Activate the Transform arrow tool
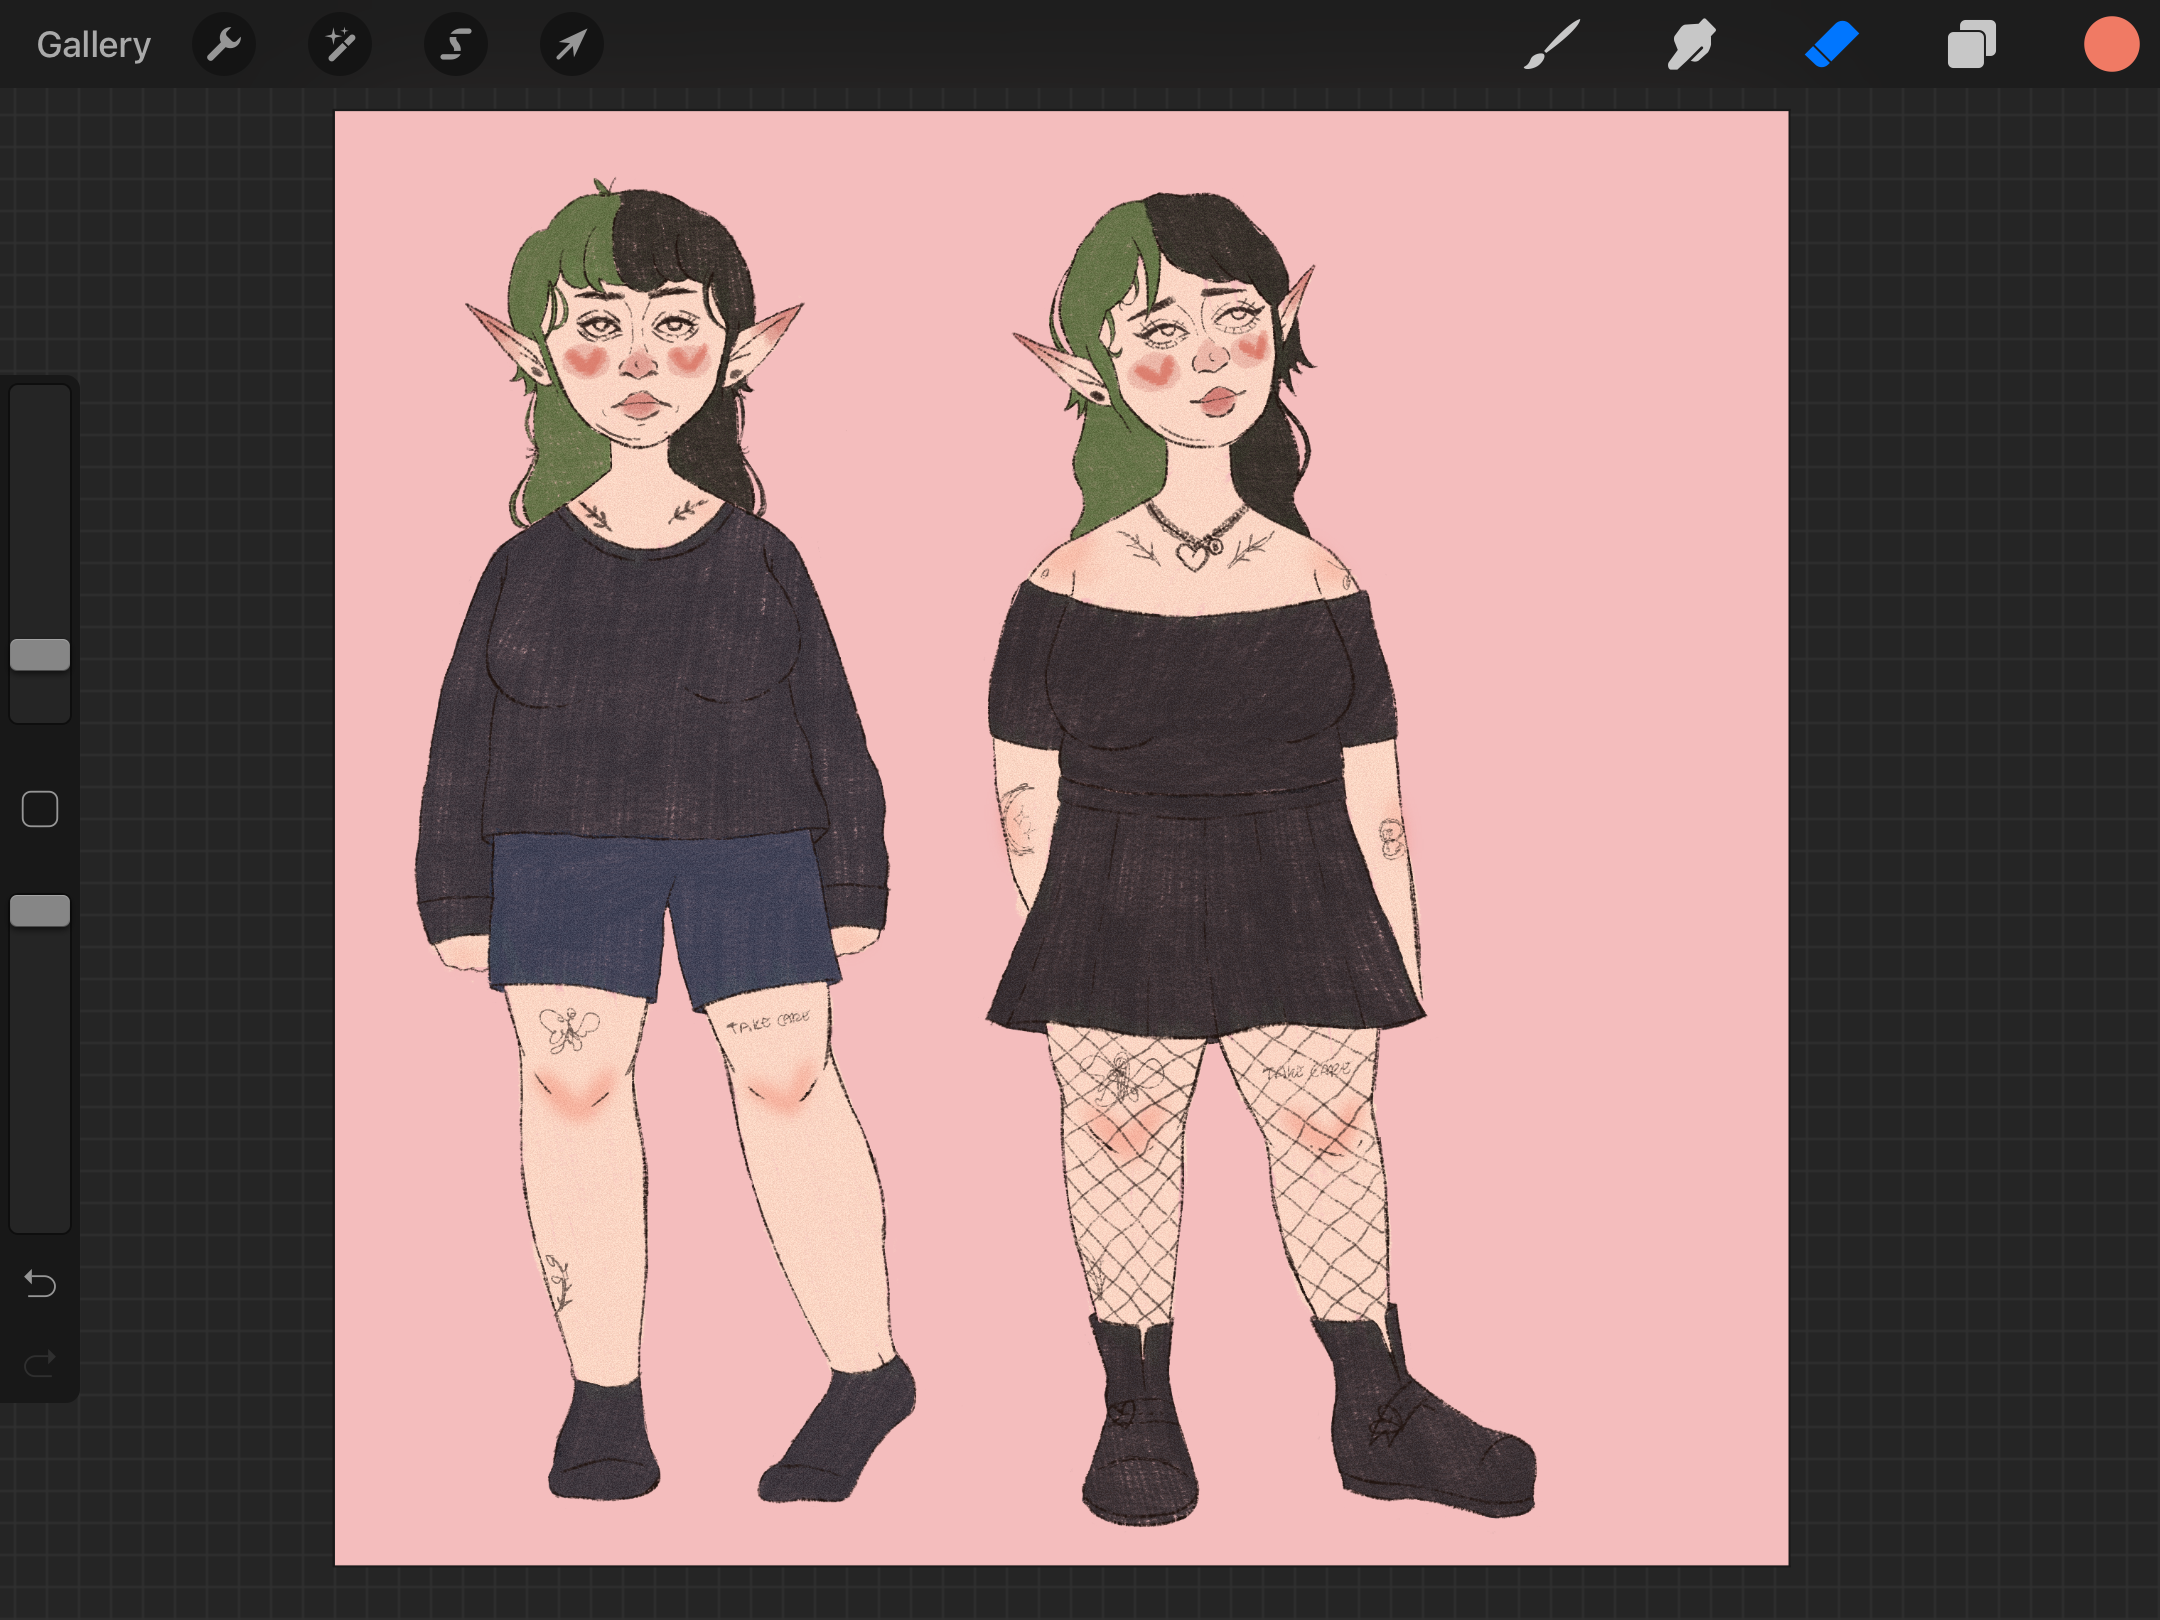The height and width of the screenshot is (1620, 2160). (571, 45)
